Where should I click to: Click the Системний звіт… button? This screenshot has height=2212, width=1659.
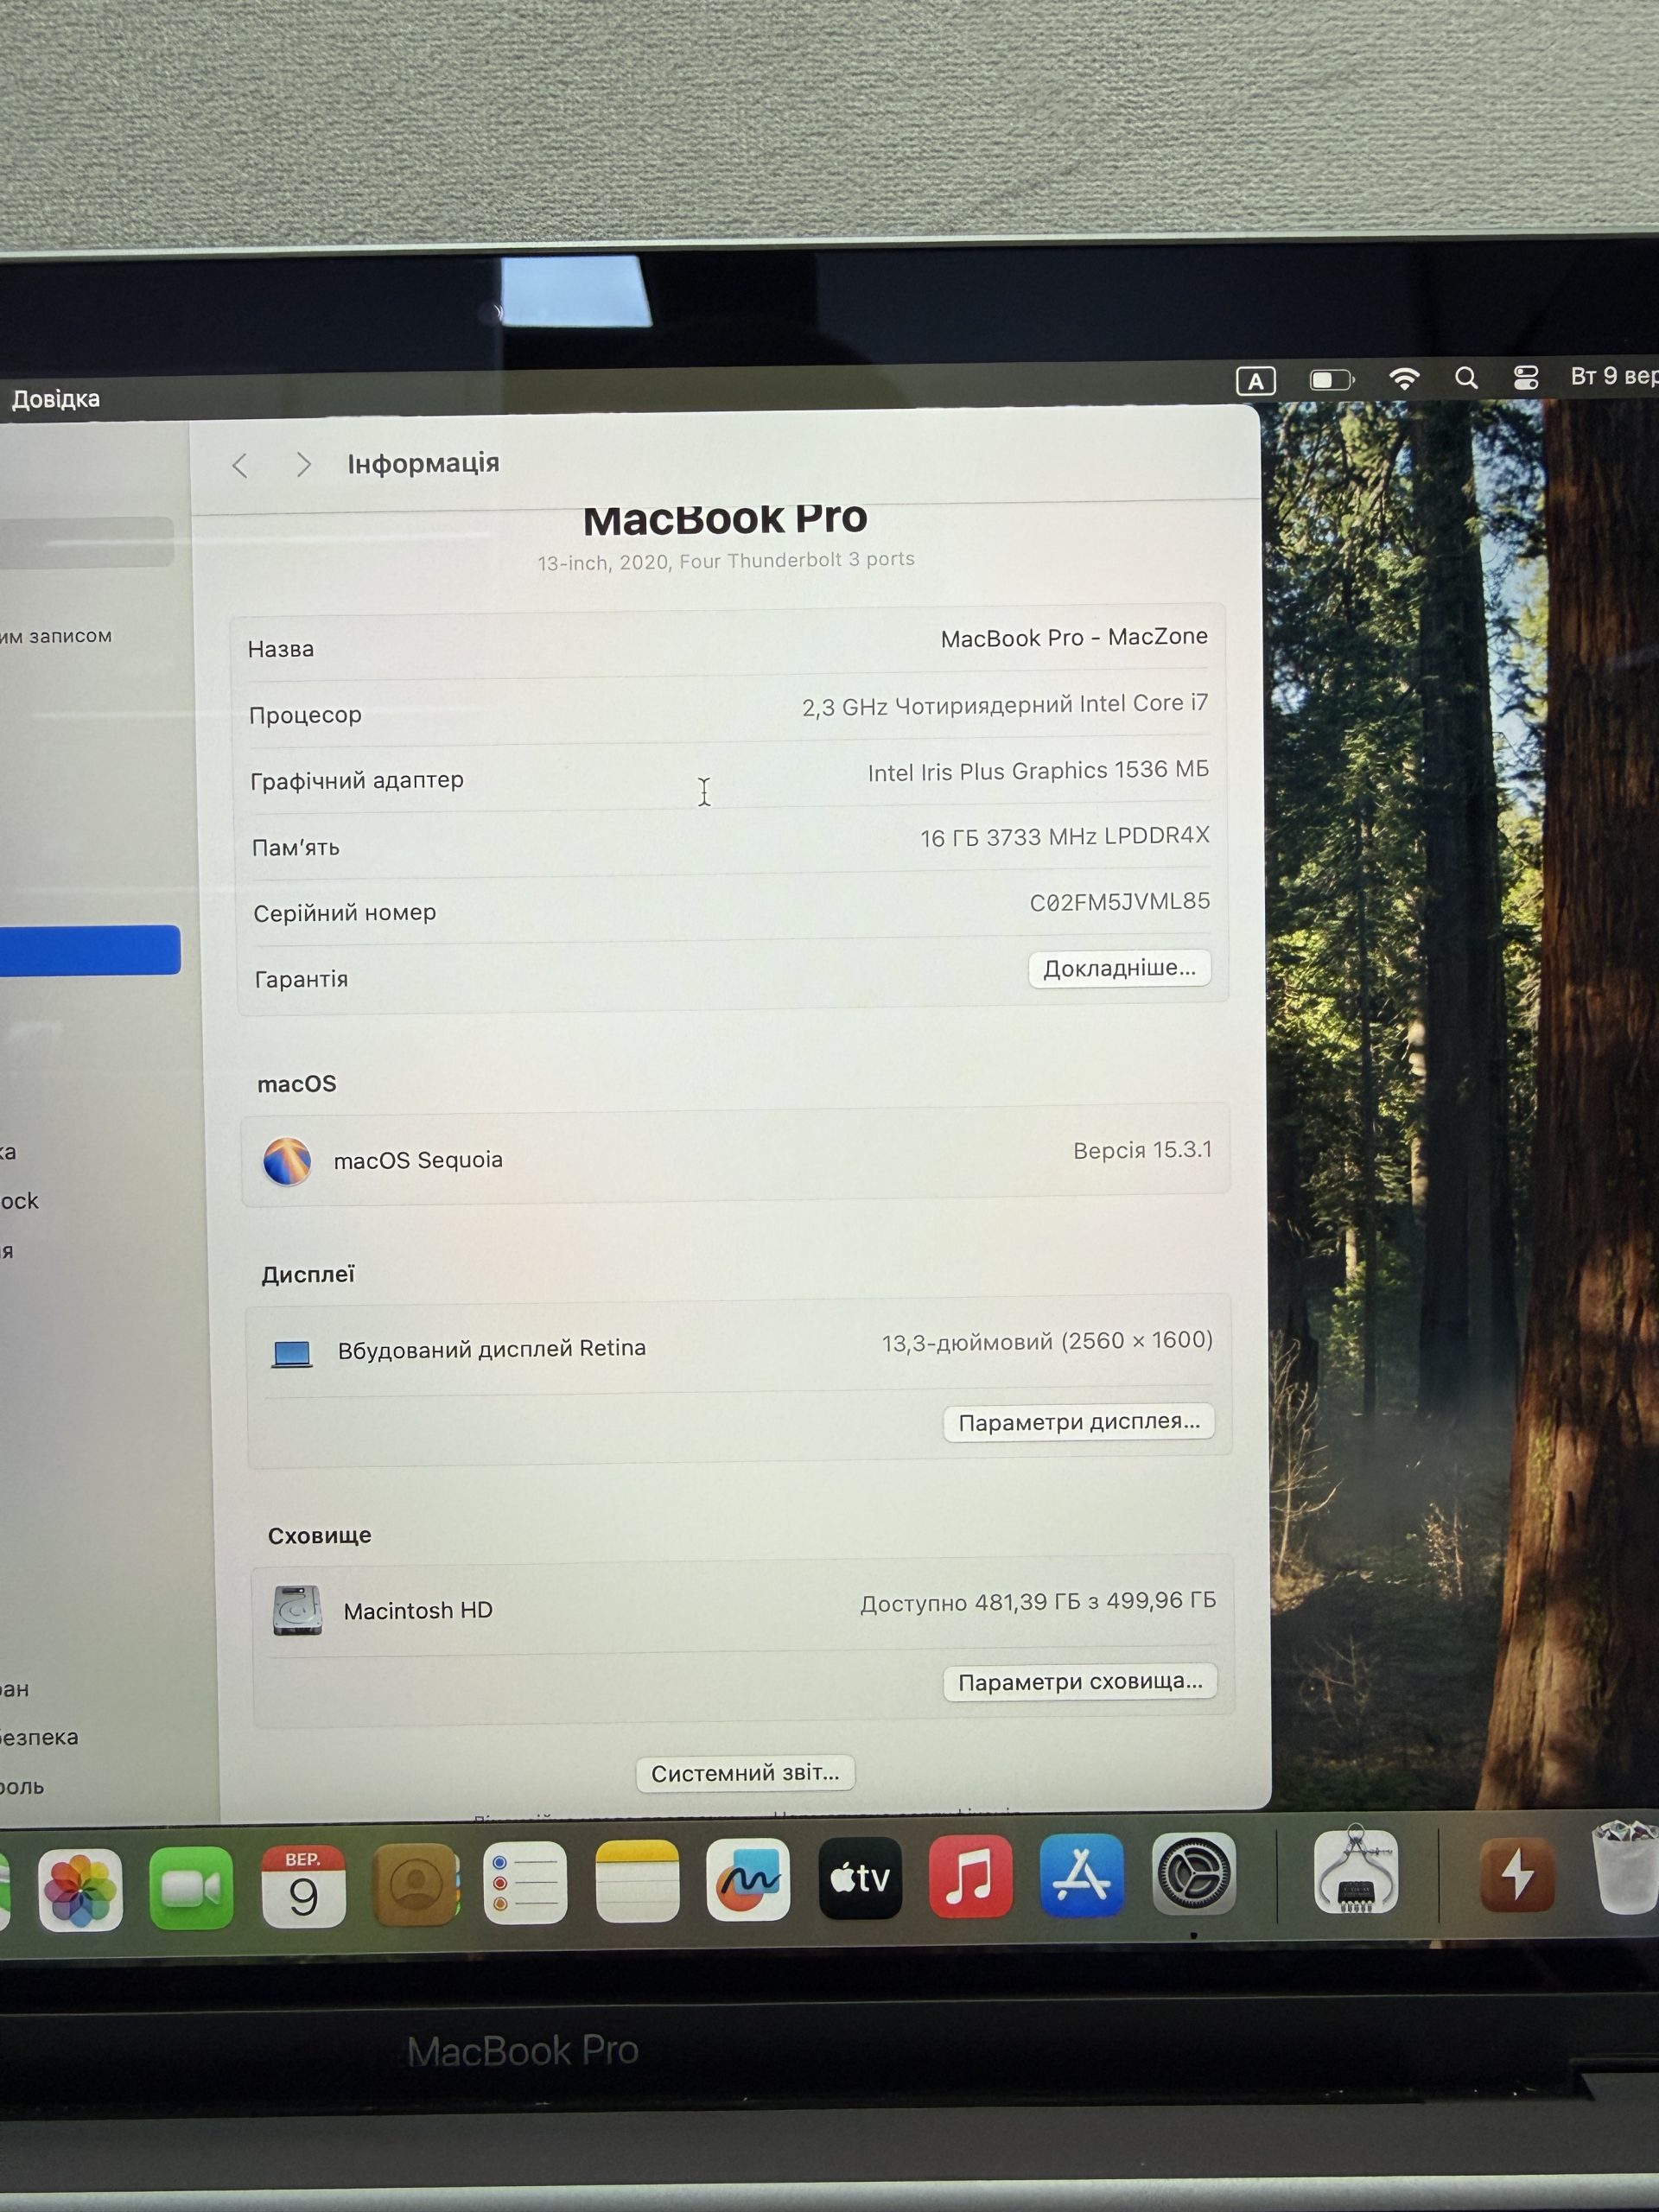[745, 1773]
